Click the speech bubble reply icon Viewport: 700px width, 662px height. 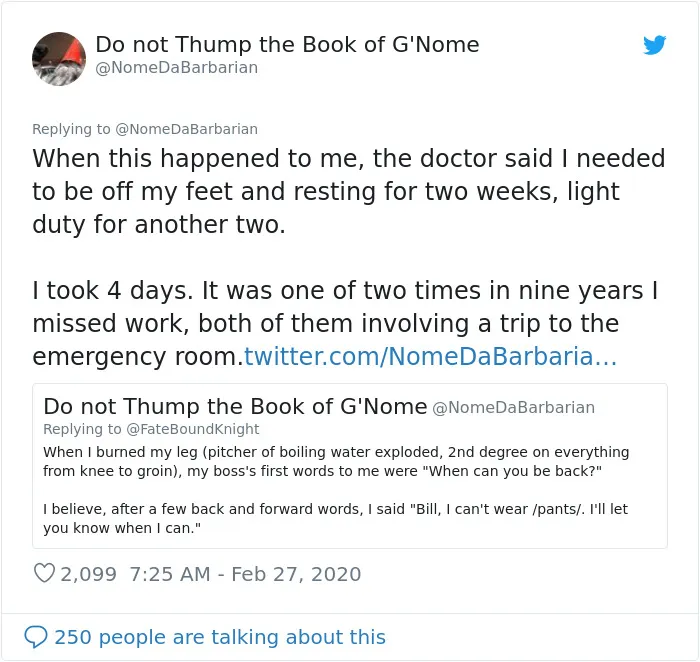36,637
